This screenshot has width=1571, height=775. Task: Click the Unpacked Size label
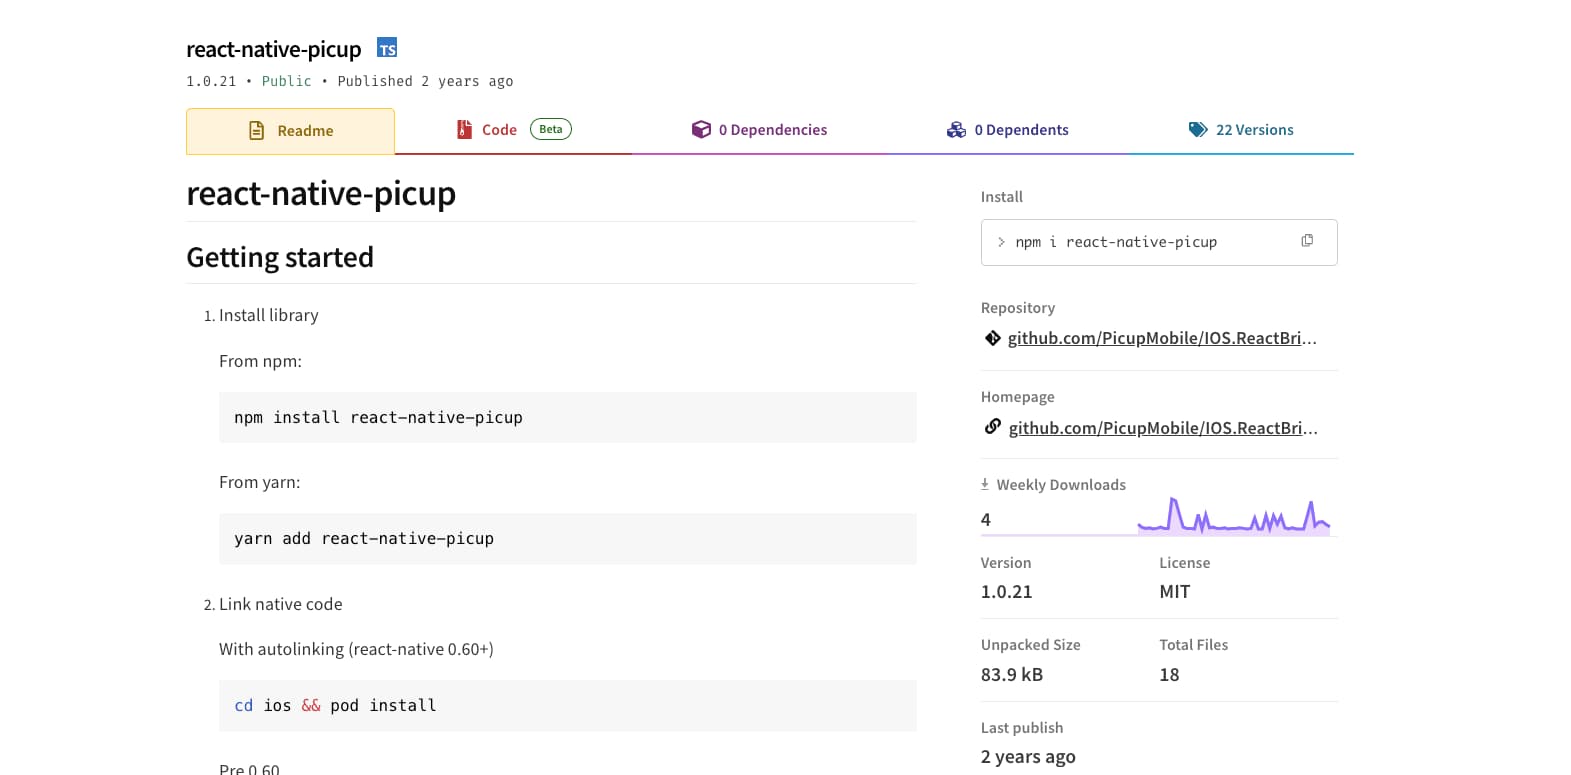pos(1030,645)
